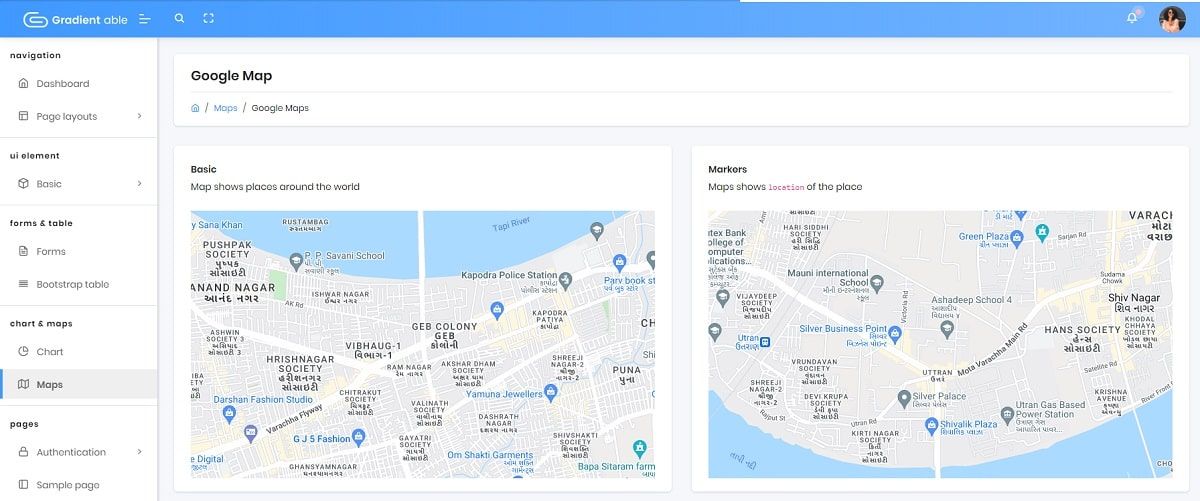Expand the Page layouts submenu chevron

coord(139,116)
